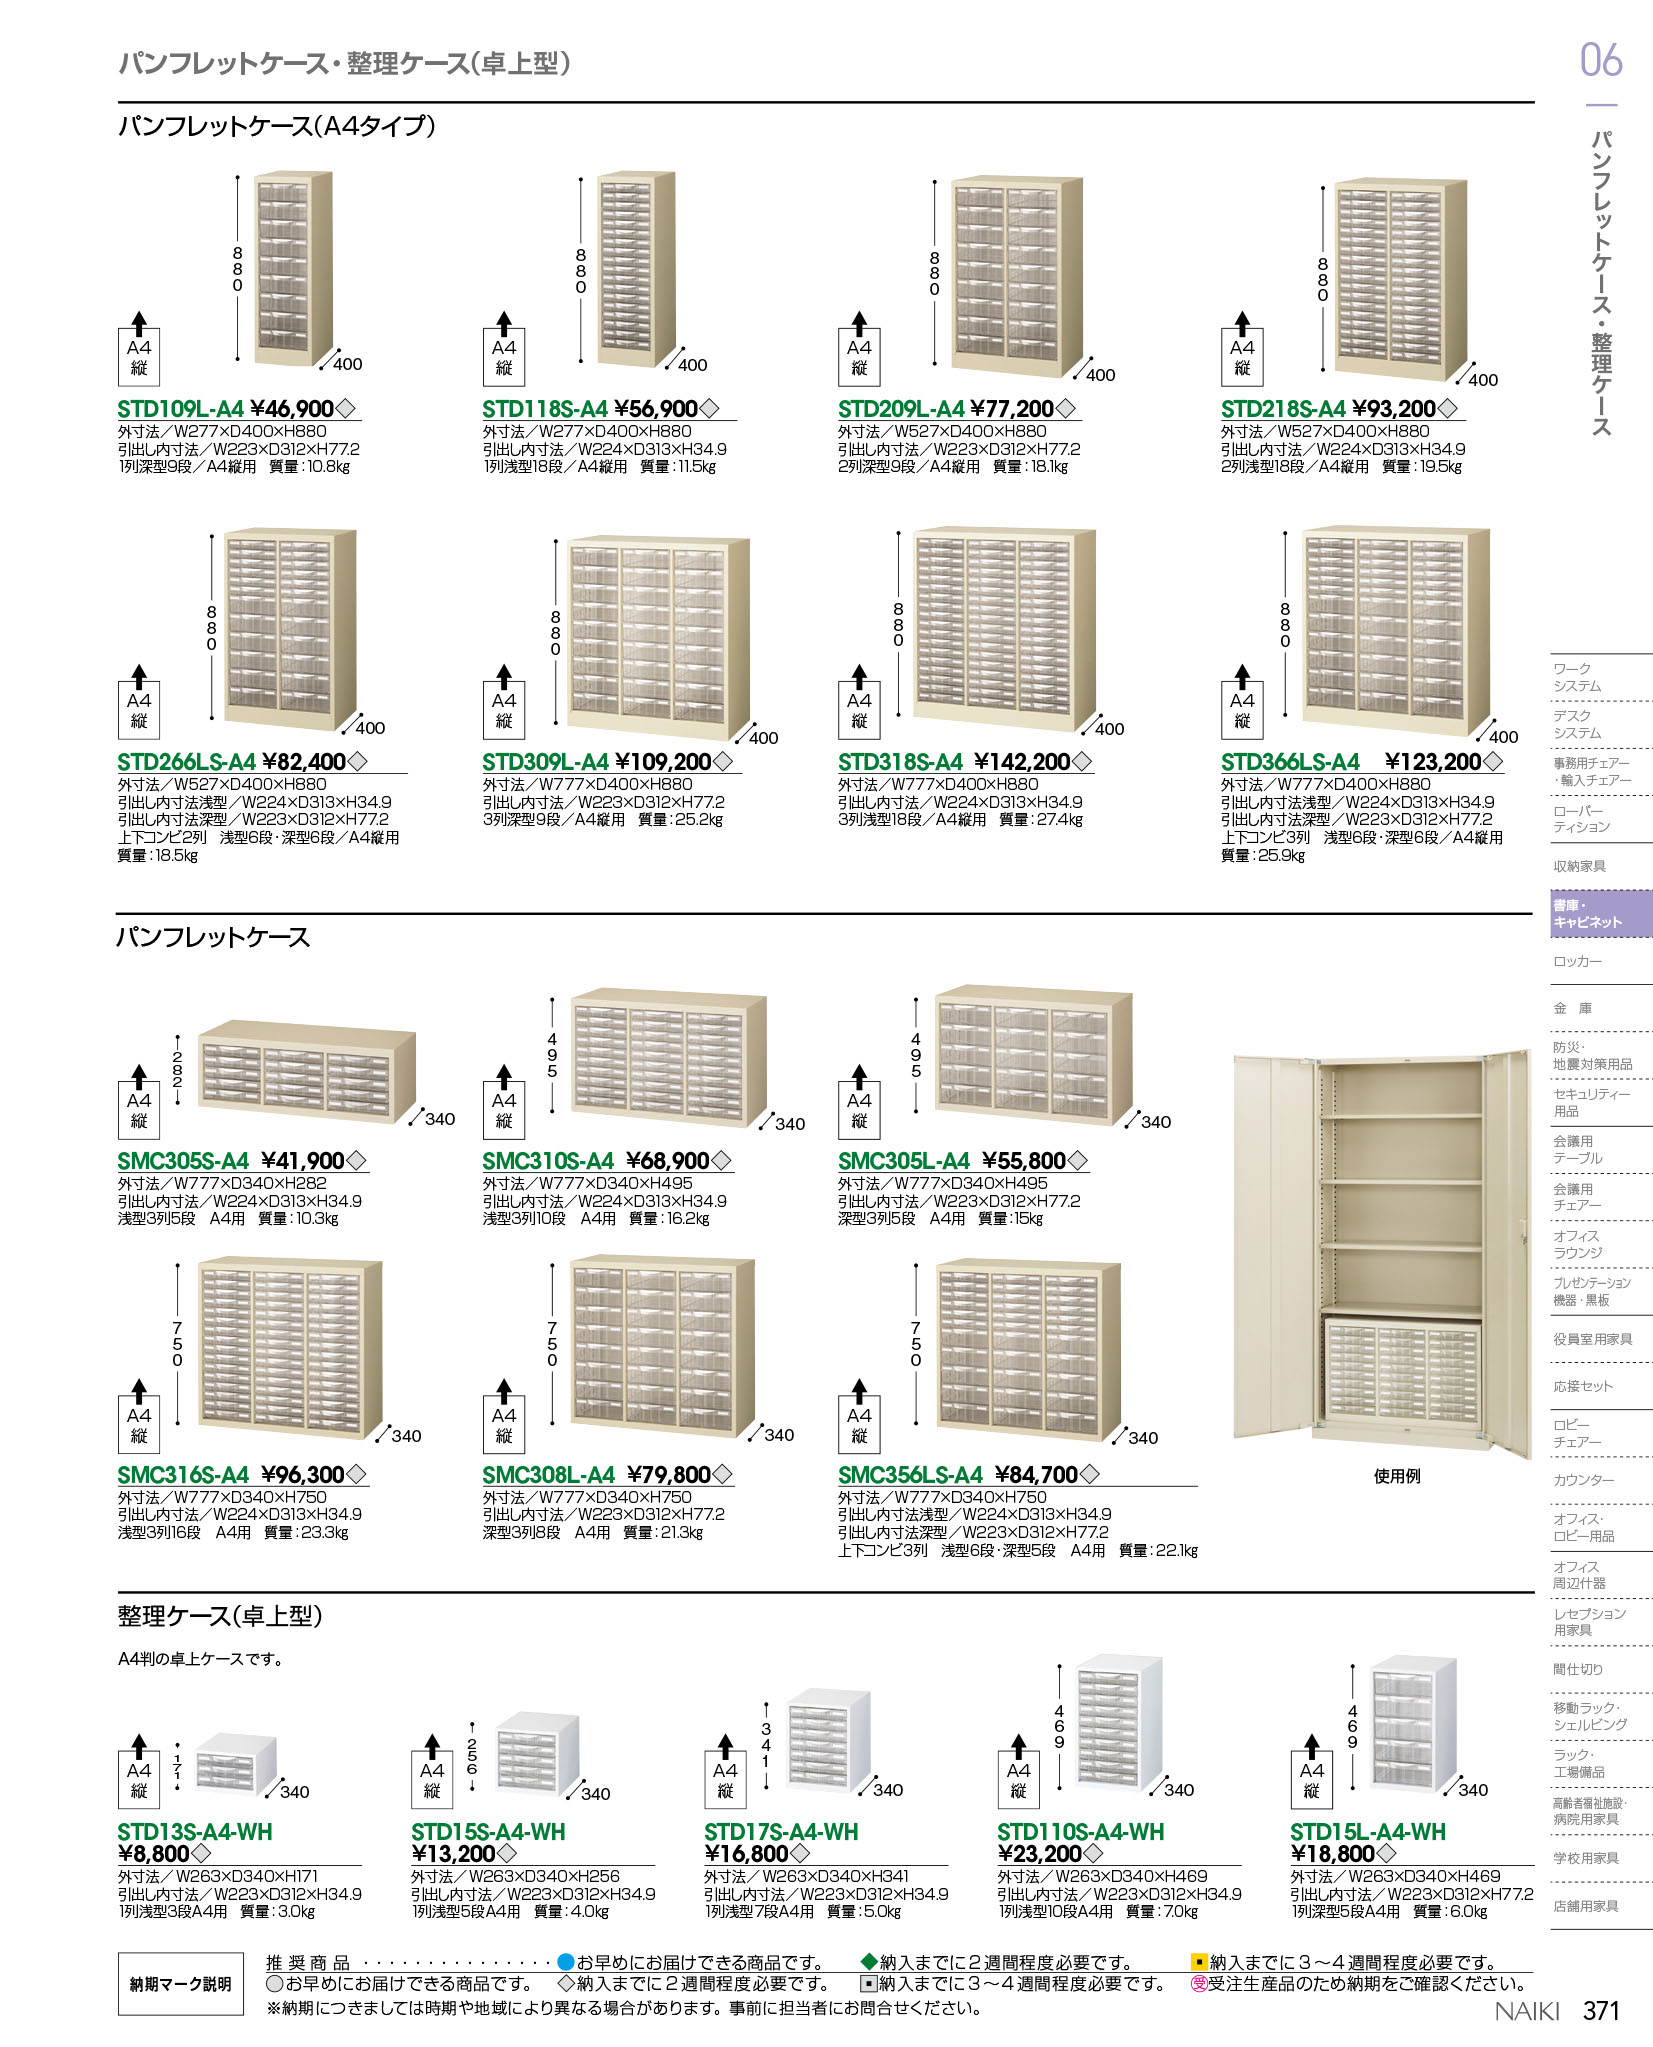Click the yellow square 3–4 week delivery mark
Screen dimensions: 1653x2047
click(x=1199, y=1962)
